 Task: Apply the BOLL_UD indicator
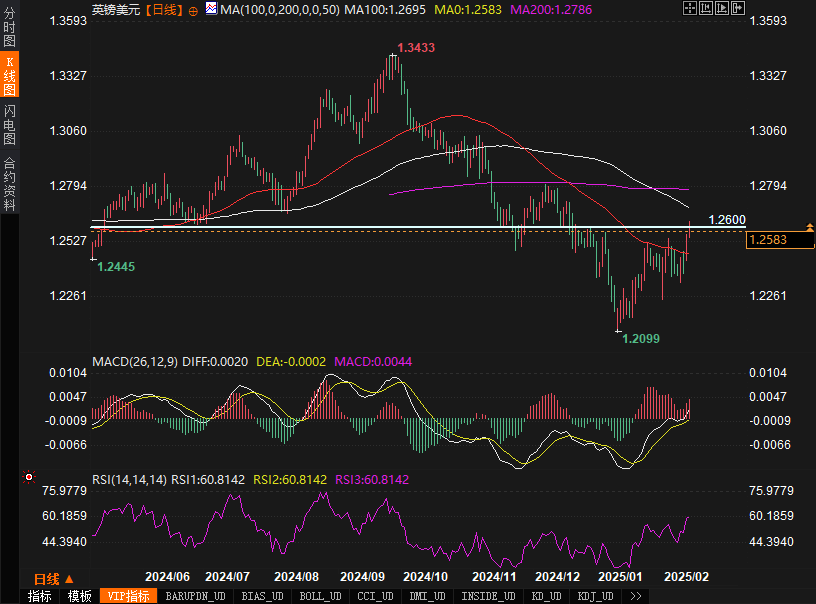click(x=320, y=596)
